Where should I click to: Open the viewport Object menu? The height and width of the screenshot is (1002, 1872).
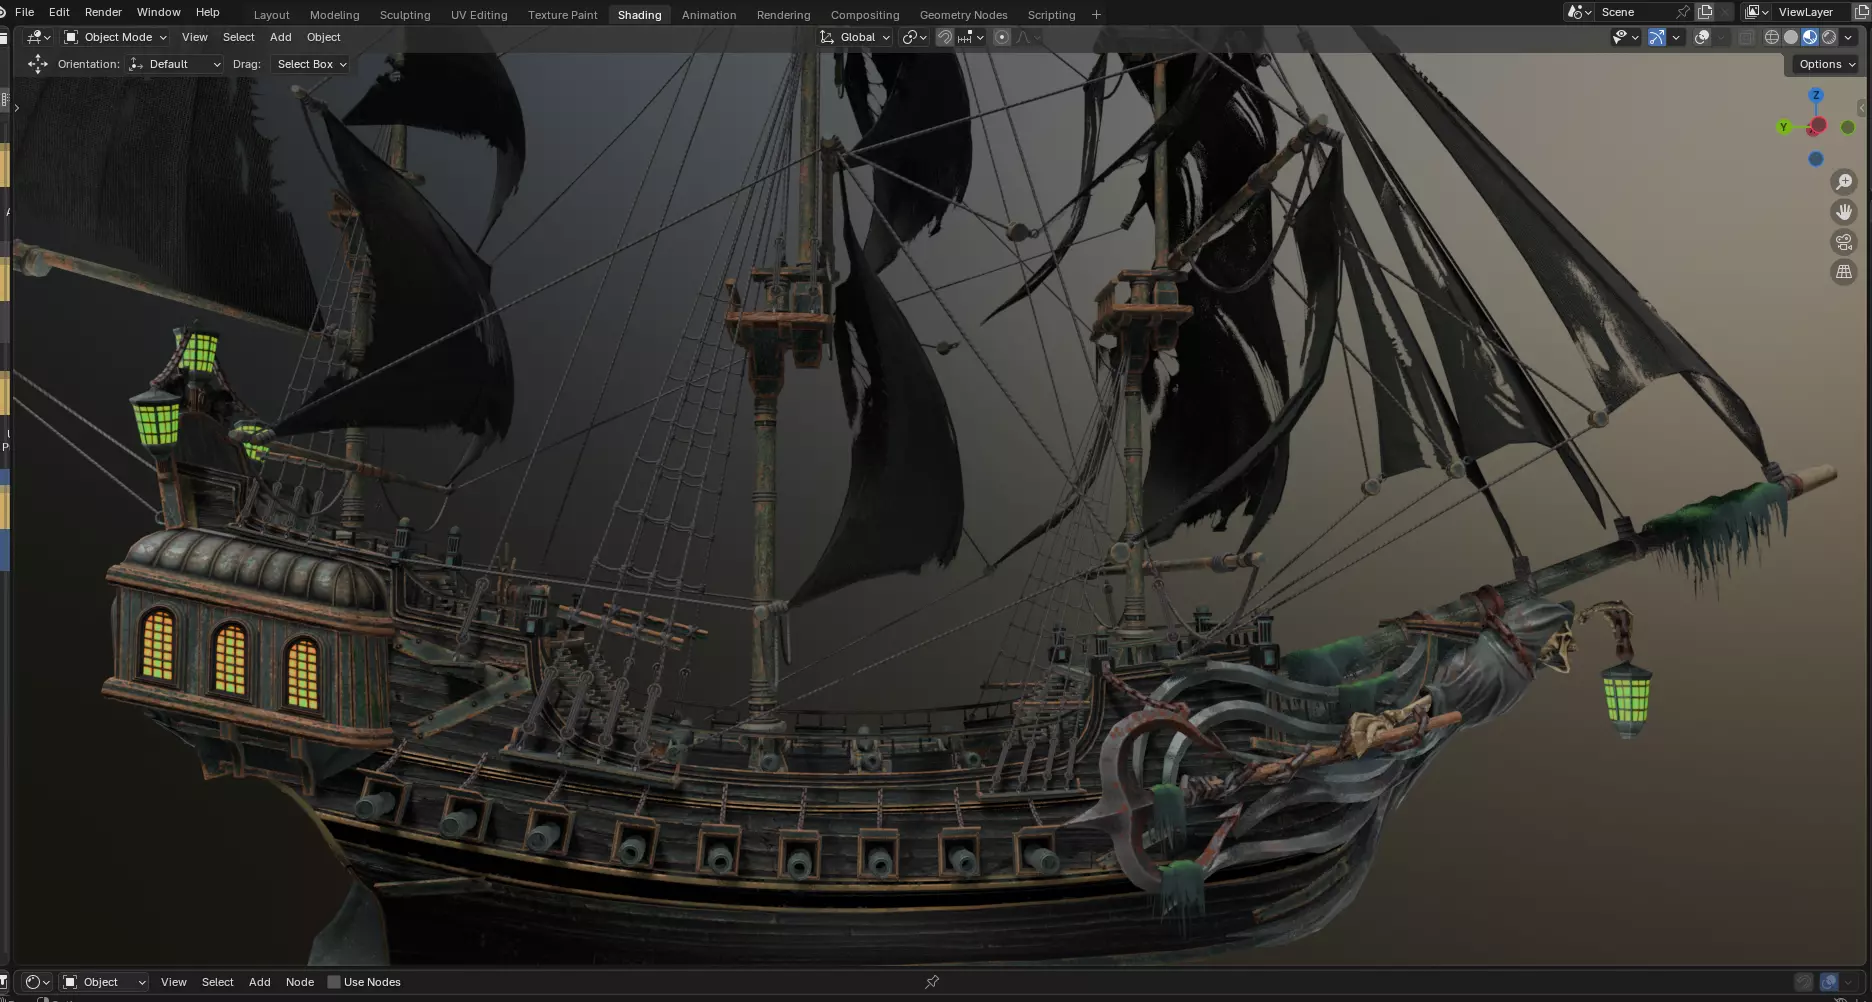(323, 37)
